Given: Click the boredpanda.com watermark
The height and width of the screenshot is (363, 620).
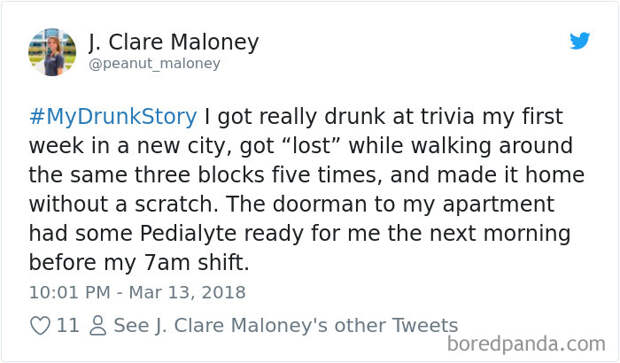Looking at the screenshot, I should (526, 344).
